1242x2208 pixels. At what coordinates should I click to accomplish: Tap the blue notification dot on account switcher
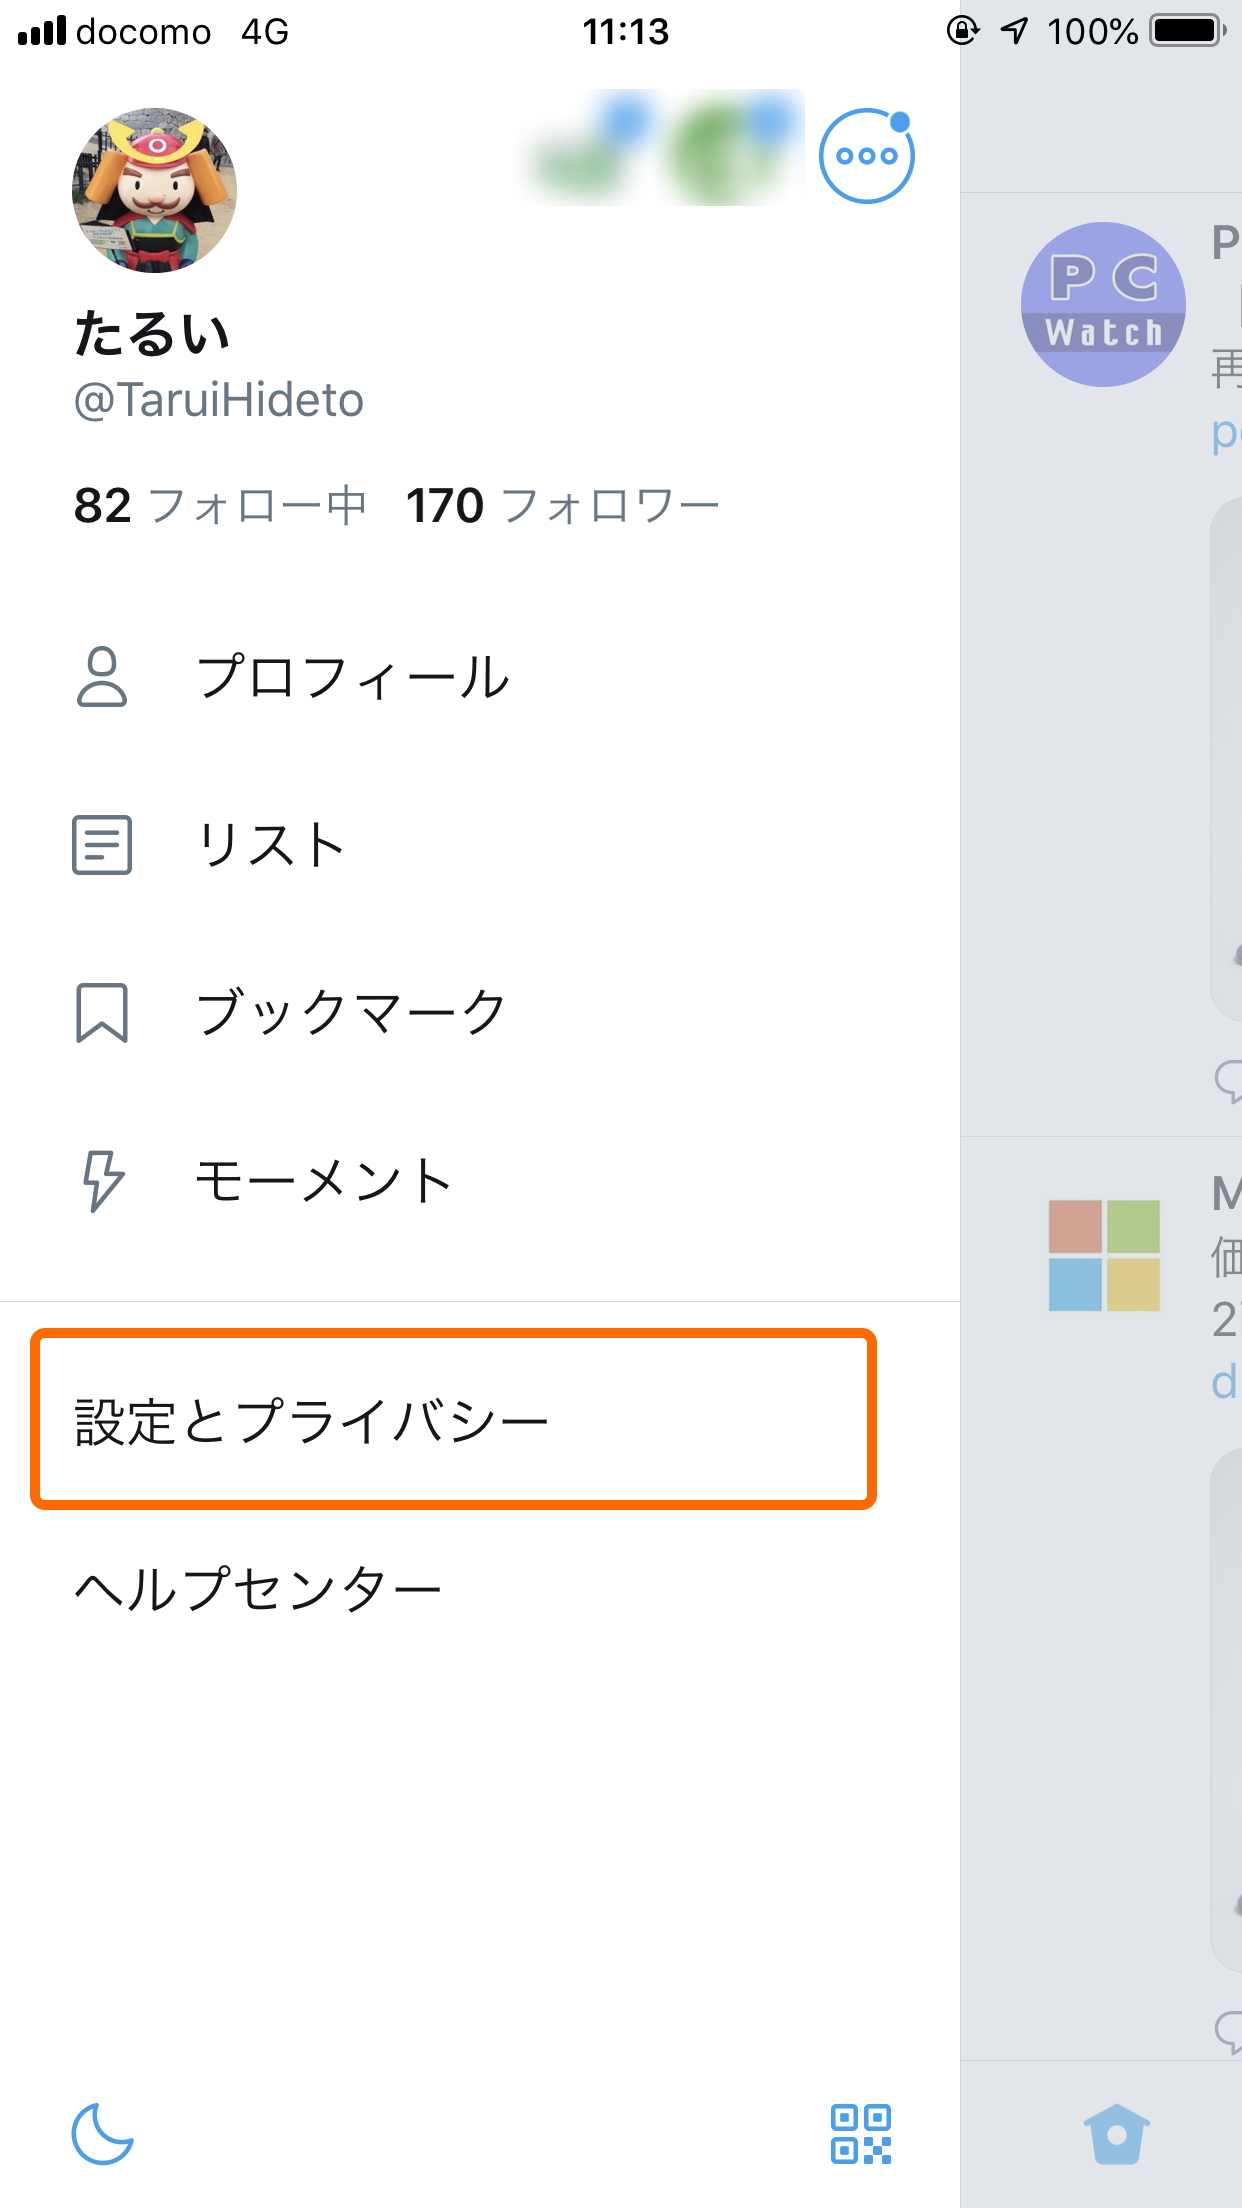click(x=899, y=120)
